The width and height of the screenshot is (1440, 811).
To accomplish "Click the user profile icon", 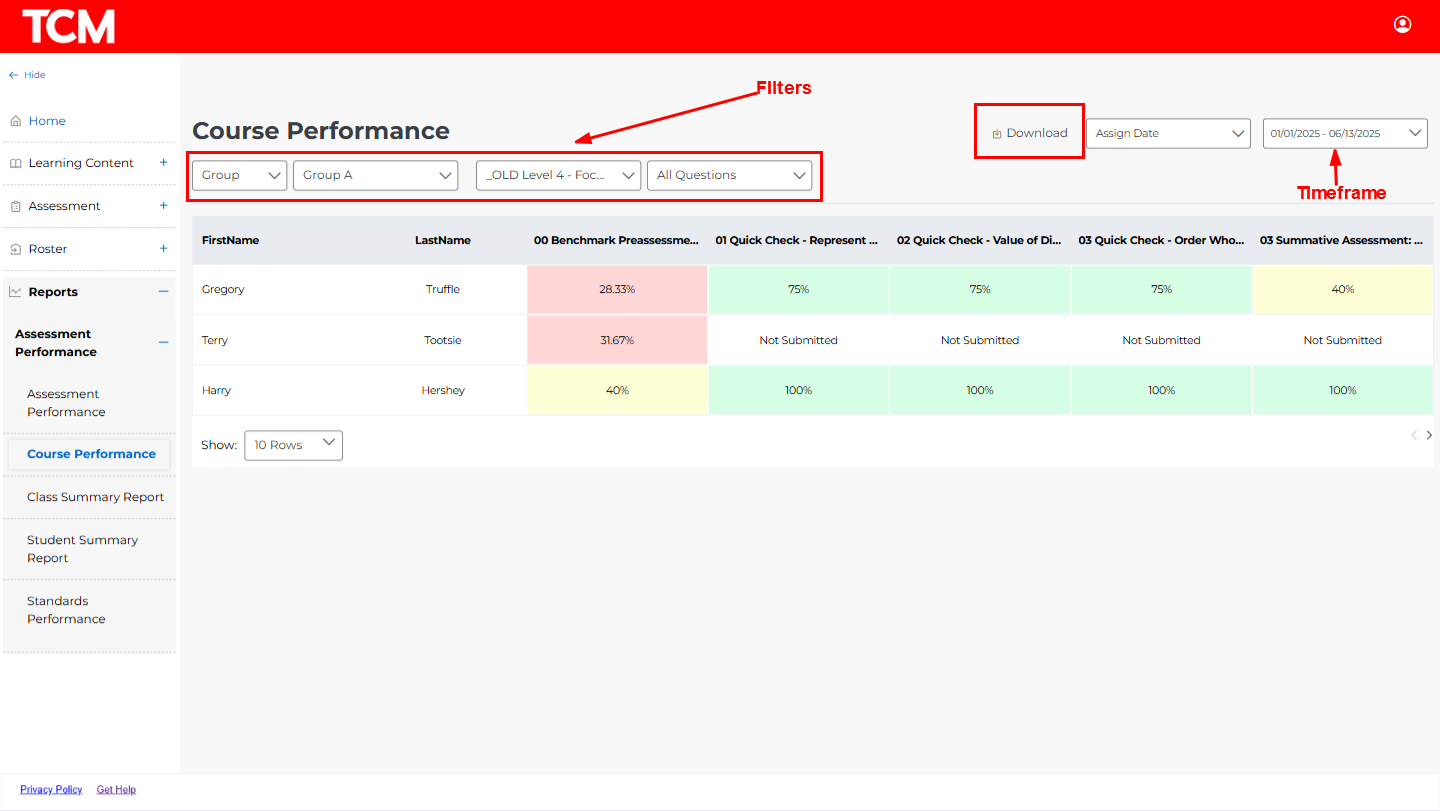I will point(1402,25).
